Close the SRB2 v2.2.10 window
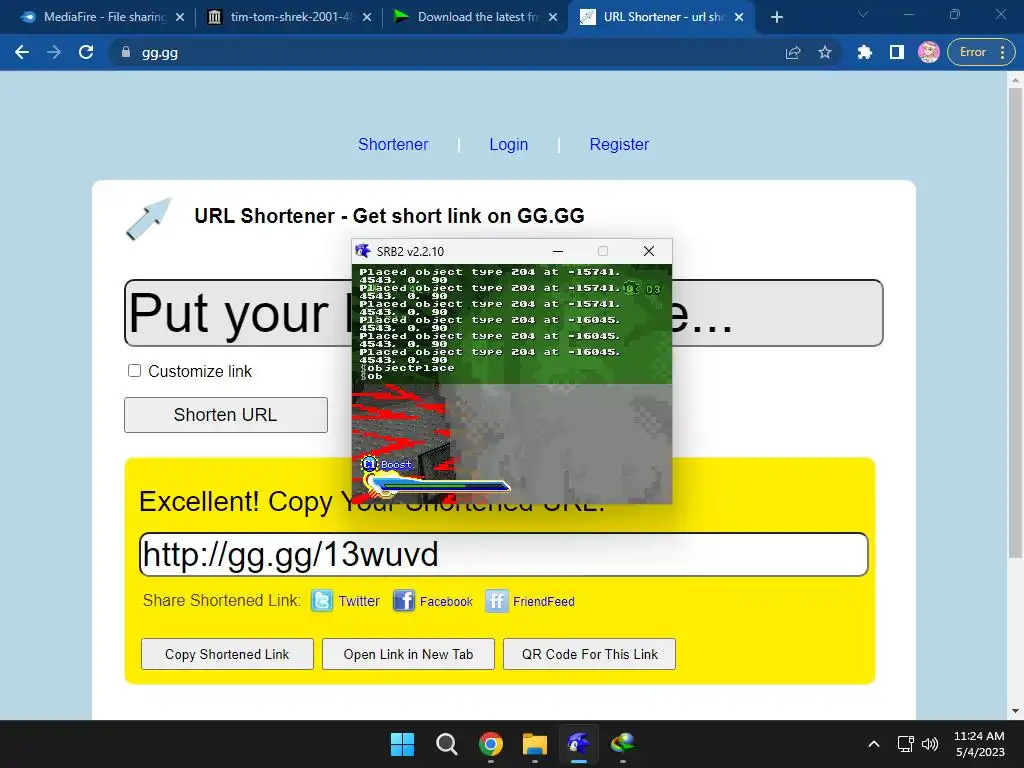 click(x=648, y=251)
